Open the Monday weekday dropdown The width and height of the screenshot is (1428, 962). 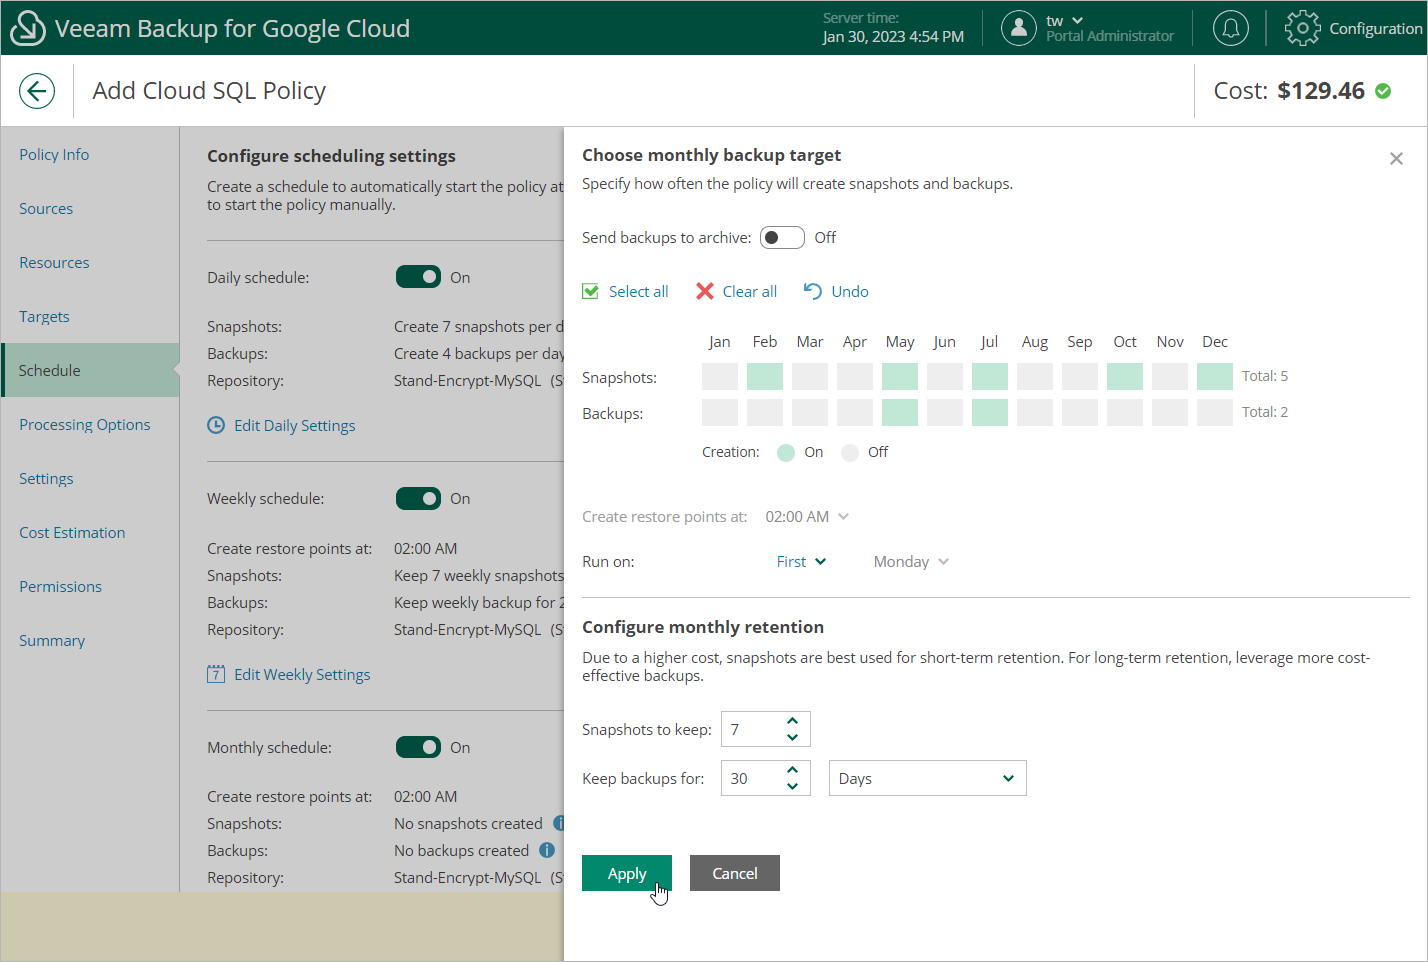[911, 562]
